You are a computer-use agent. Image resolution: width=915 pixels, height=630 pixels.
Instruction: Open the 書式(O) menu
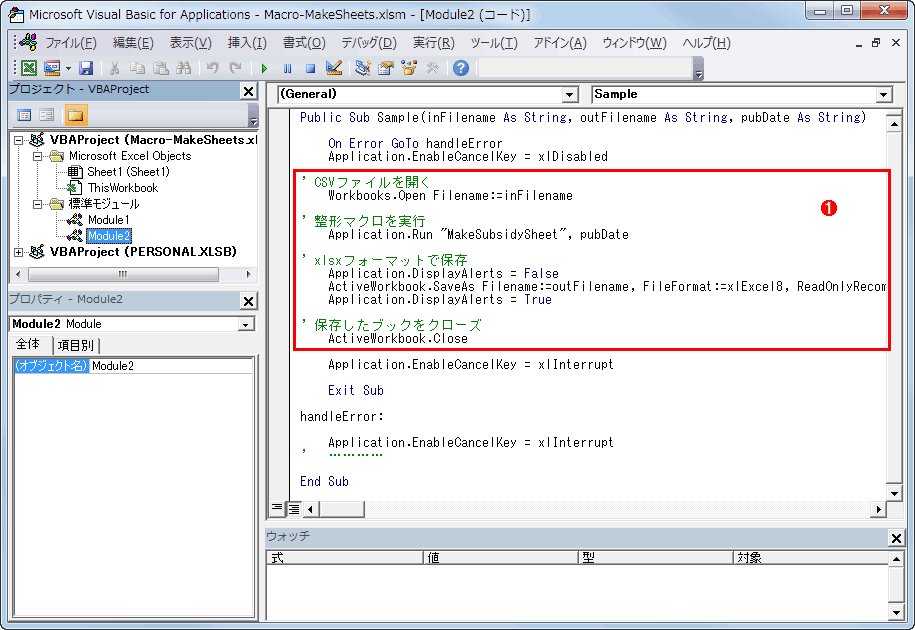tap(304, 43)
